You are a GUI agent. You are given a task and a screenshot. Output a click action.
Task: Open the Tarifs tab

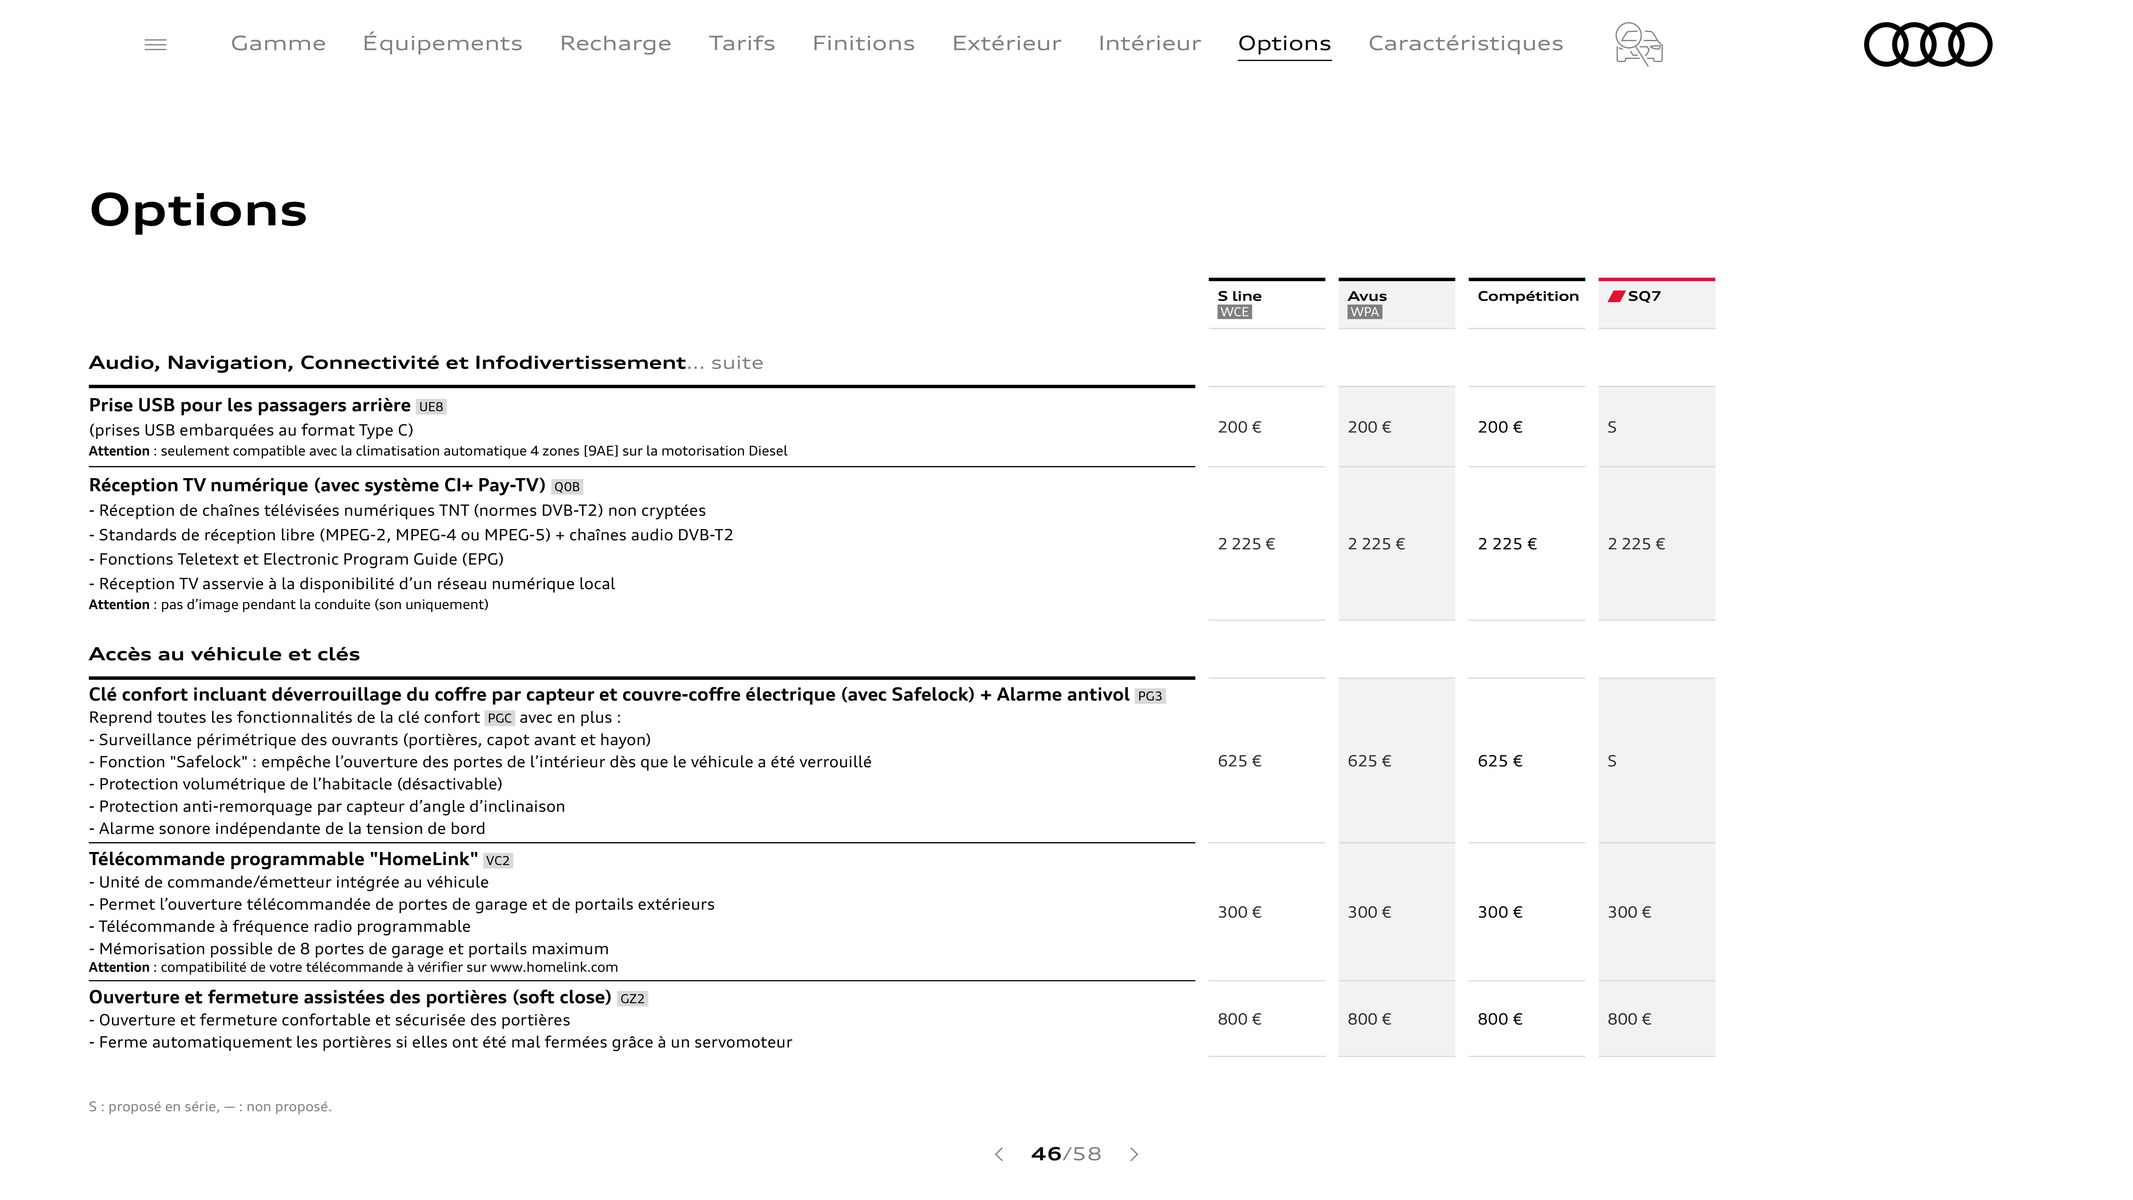(742, 43)
